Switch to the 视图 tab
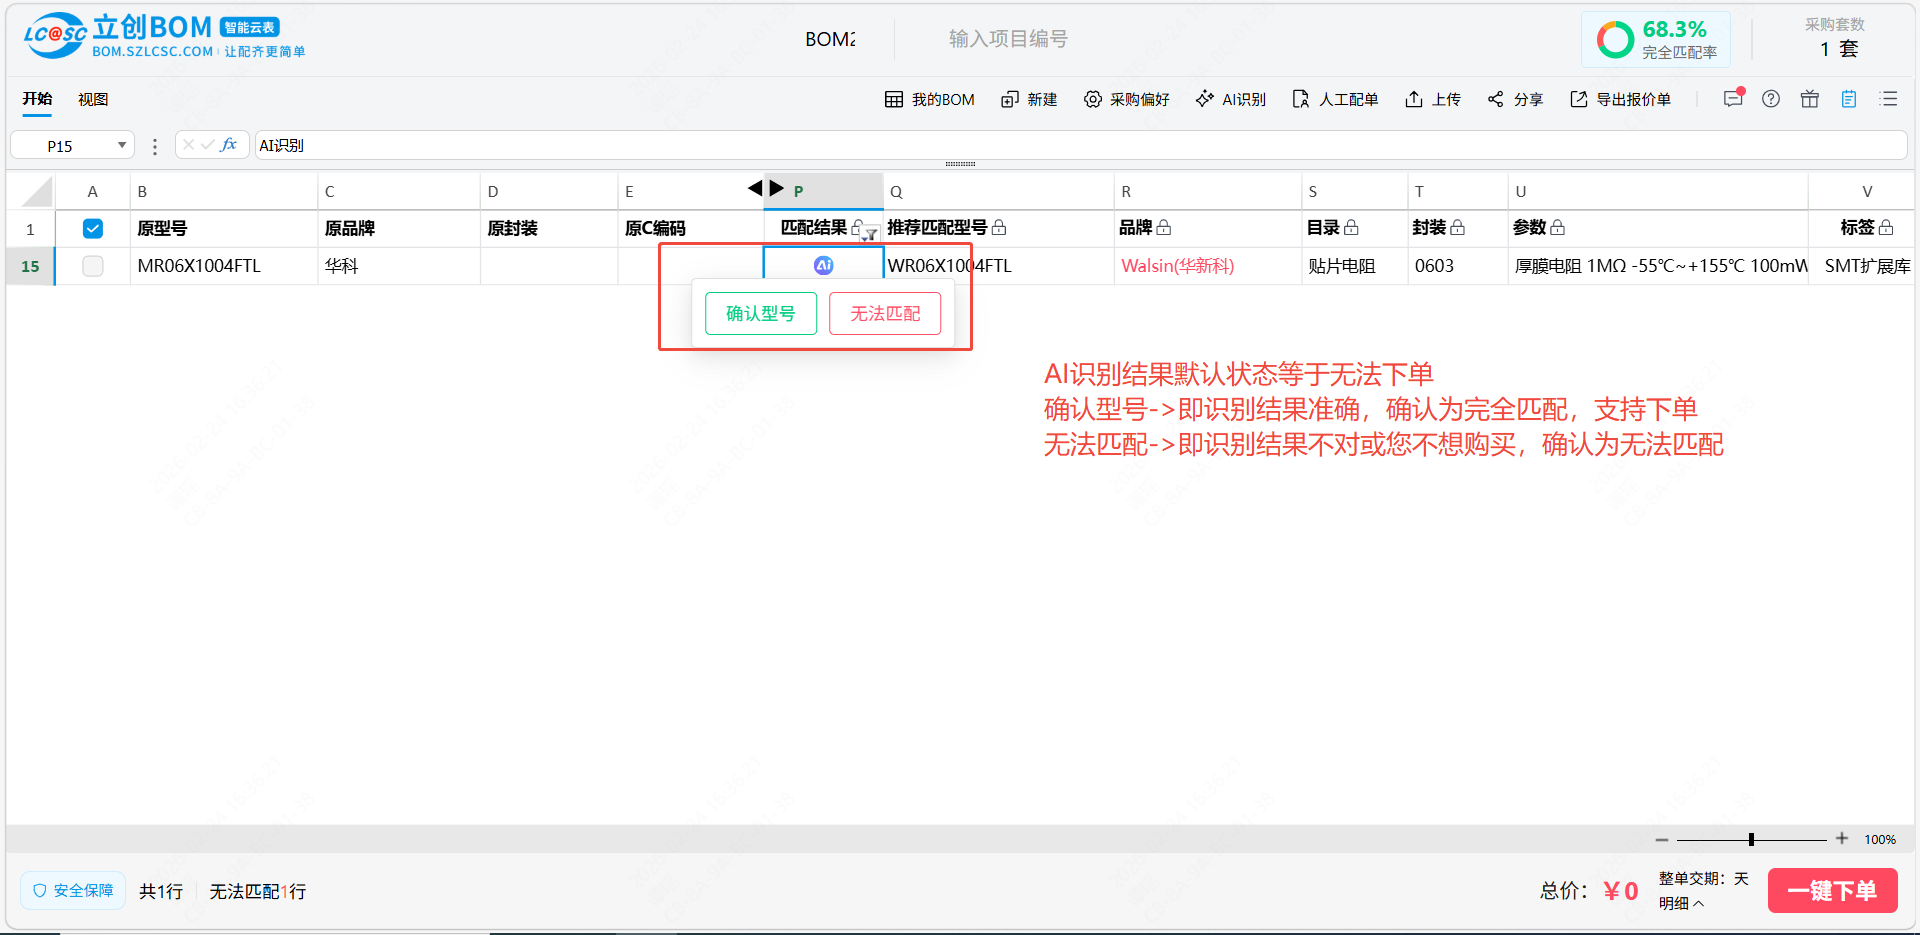Screen dimensions: 1920x935 pyautogui.click(x=93, y=99)
